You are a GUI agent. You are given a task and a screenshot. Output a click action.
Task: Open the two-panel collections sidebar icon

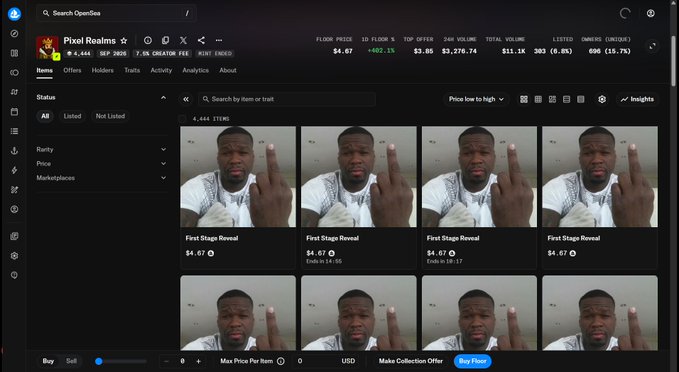(14, 53)
